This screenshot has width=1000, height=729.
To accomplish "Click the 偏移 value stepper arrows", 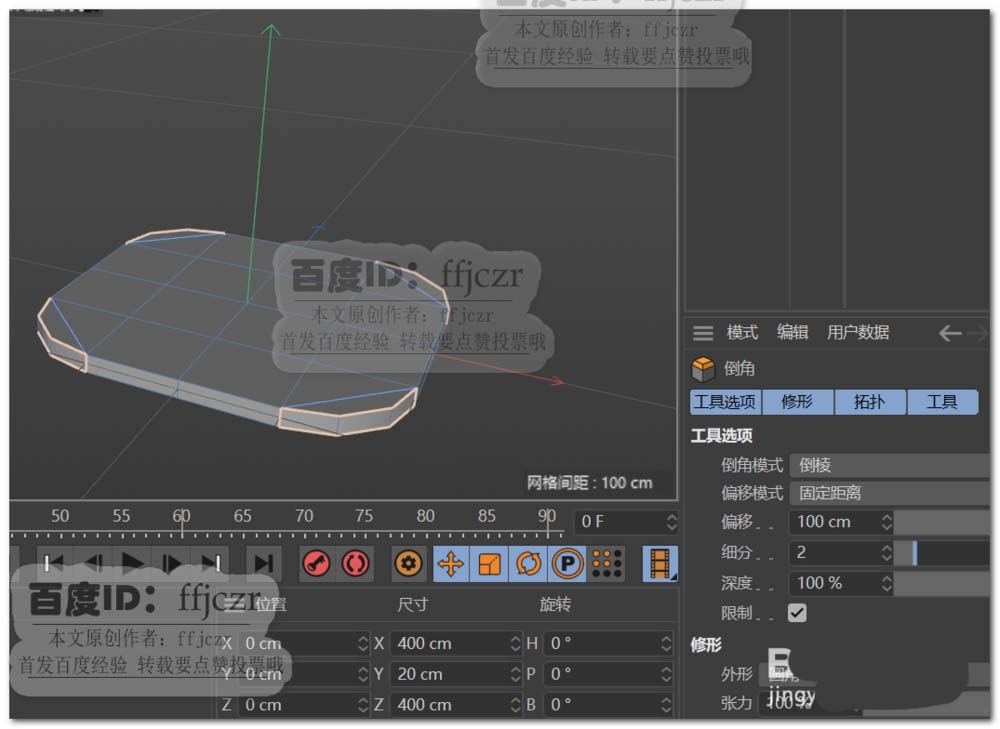I will tap(886, 522).
